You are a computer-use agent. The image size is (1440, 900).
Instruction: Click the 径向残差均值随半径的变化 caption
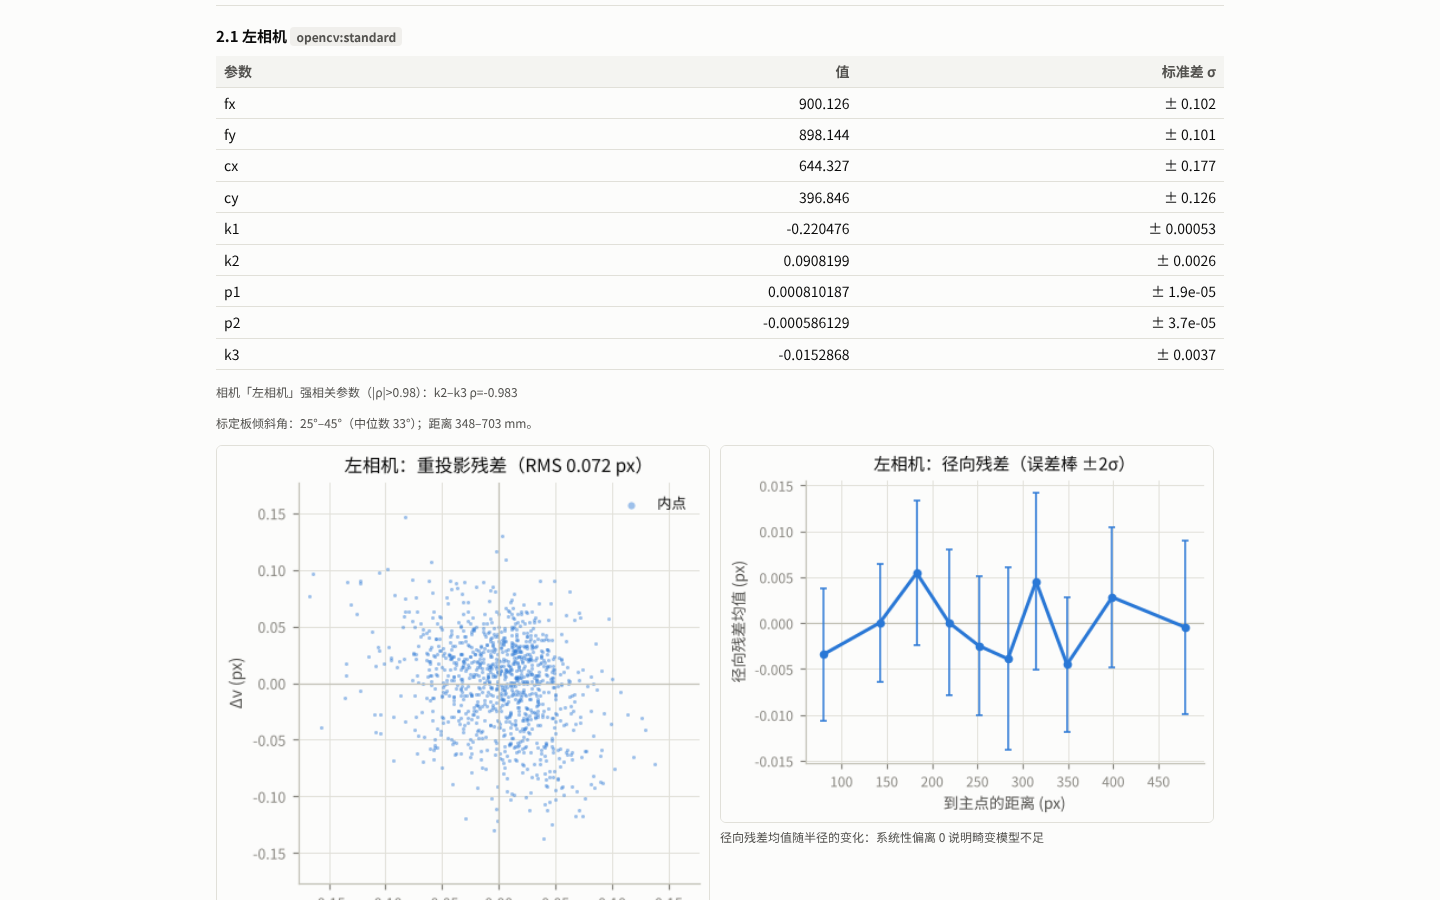click(882, 838)
